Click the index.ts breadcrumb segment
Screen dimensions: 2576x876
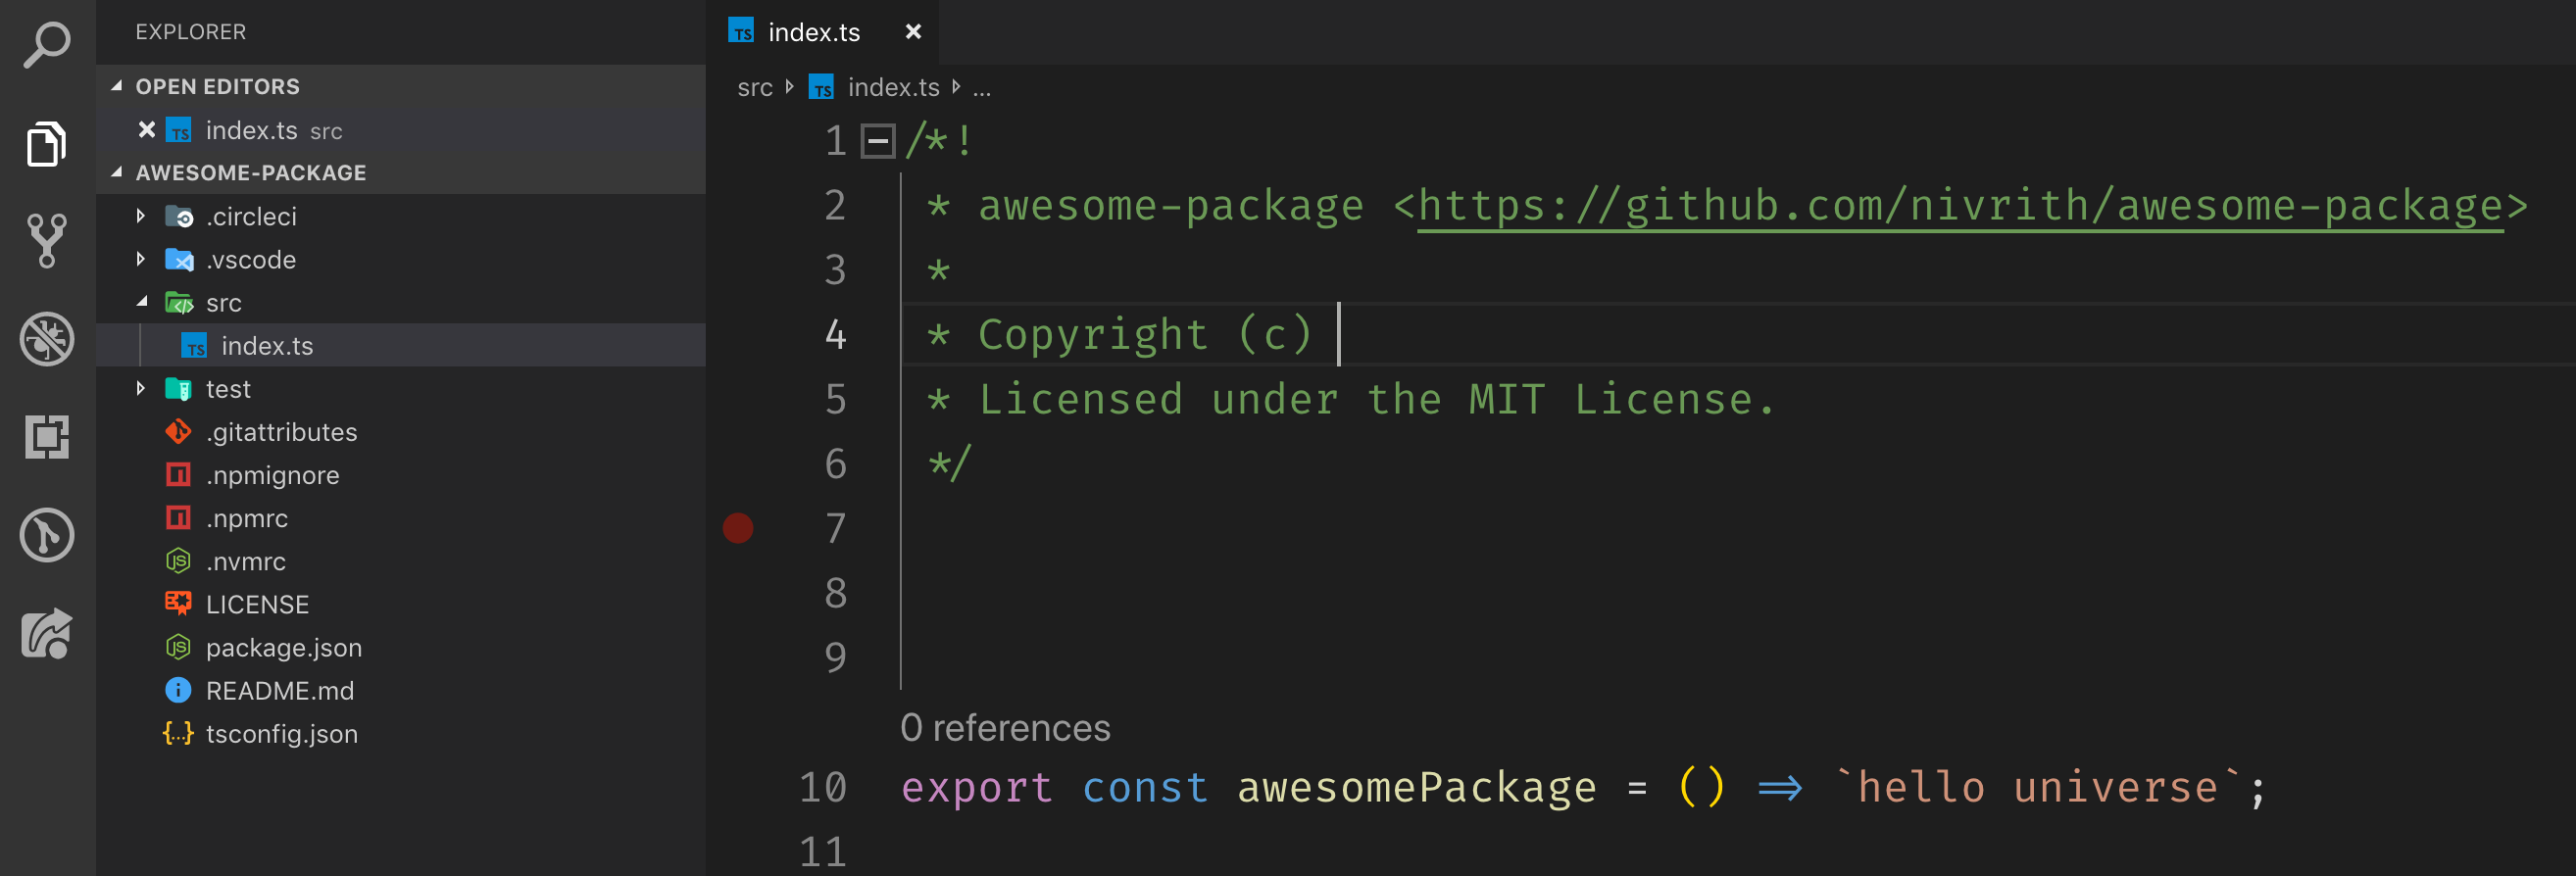tap(893, 87)
